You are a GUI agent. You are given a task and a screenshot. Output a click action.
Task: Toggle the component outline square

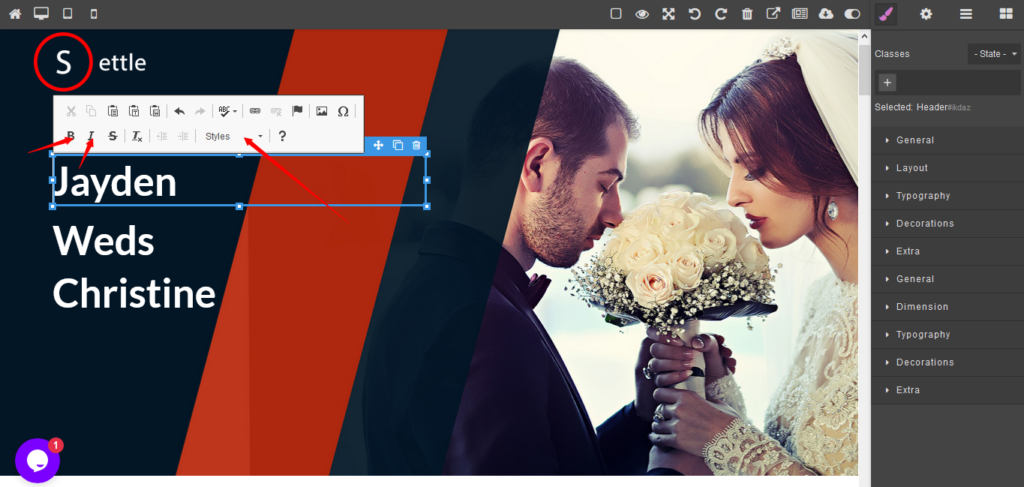pos(616,14)
